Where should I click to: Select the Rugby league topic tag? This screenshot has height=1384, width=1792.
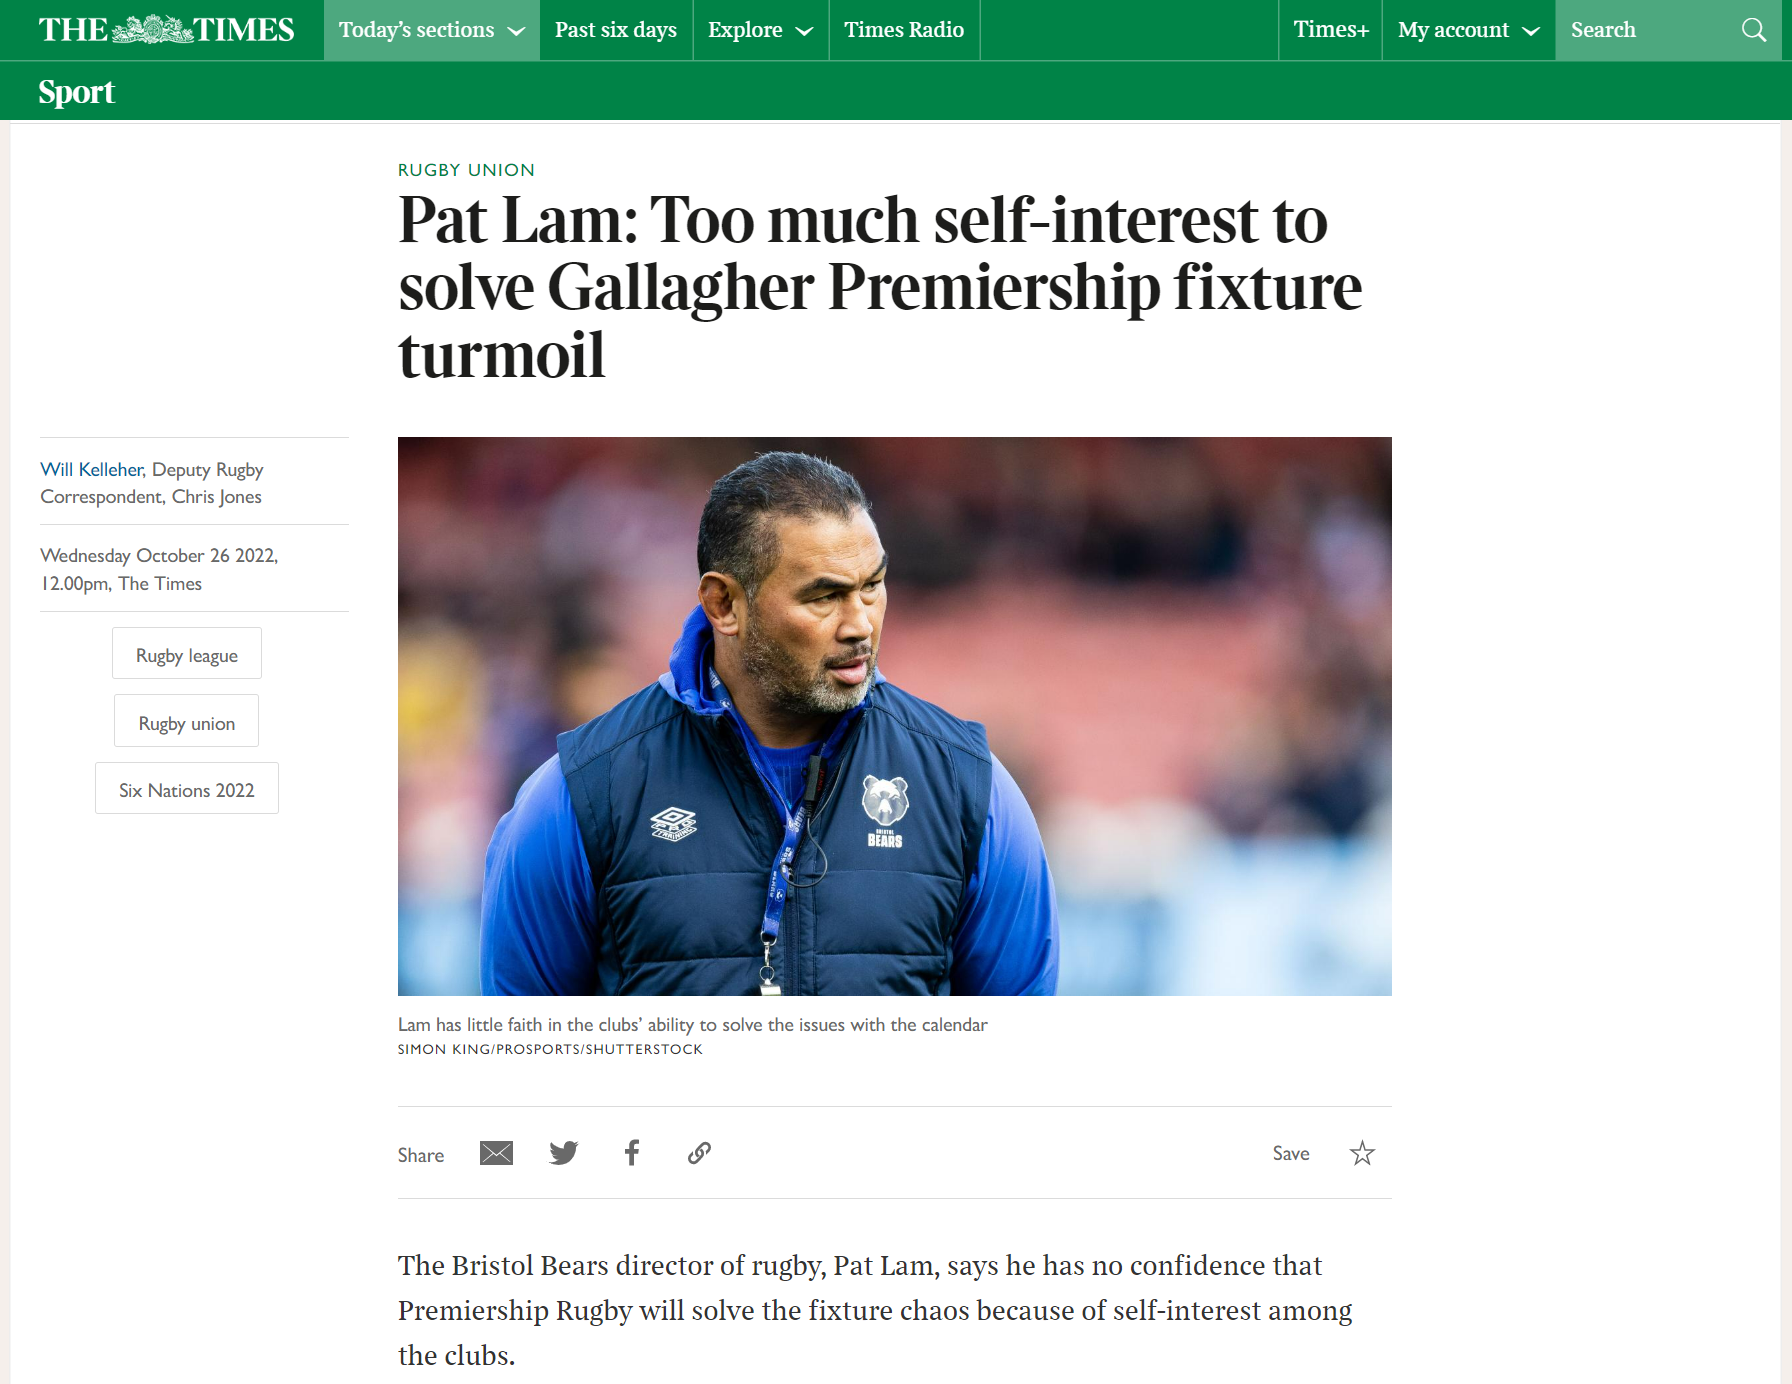tap(187, 654)
